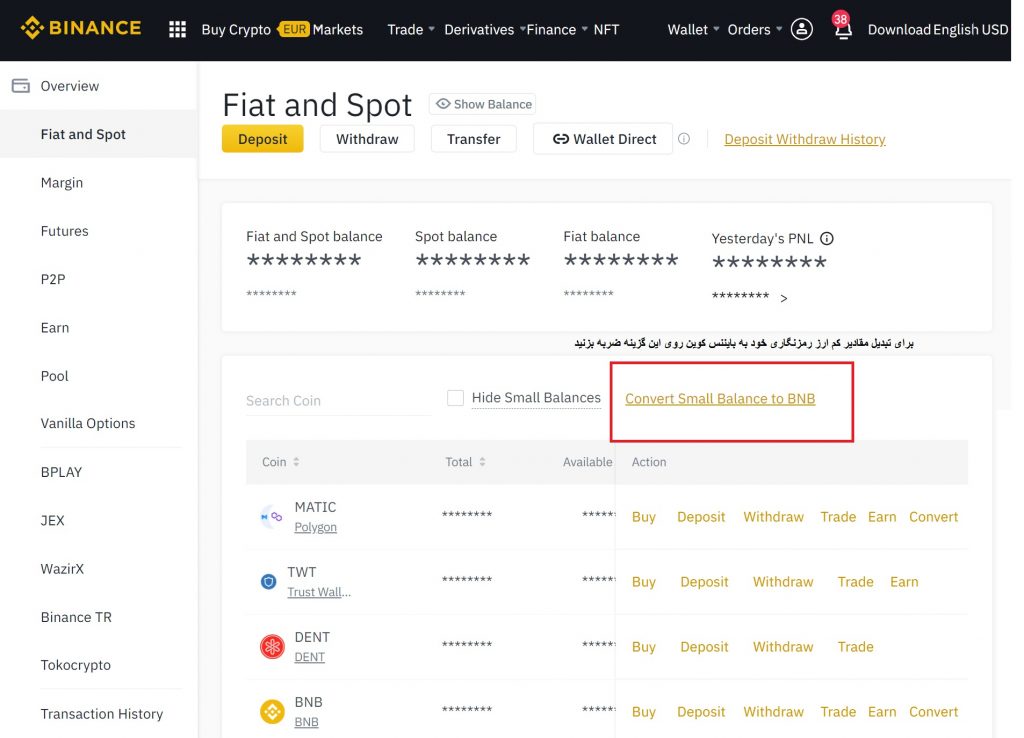Click the Trust Wall... coin name link

(319, 592)
